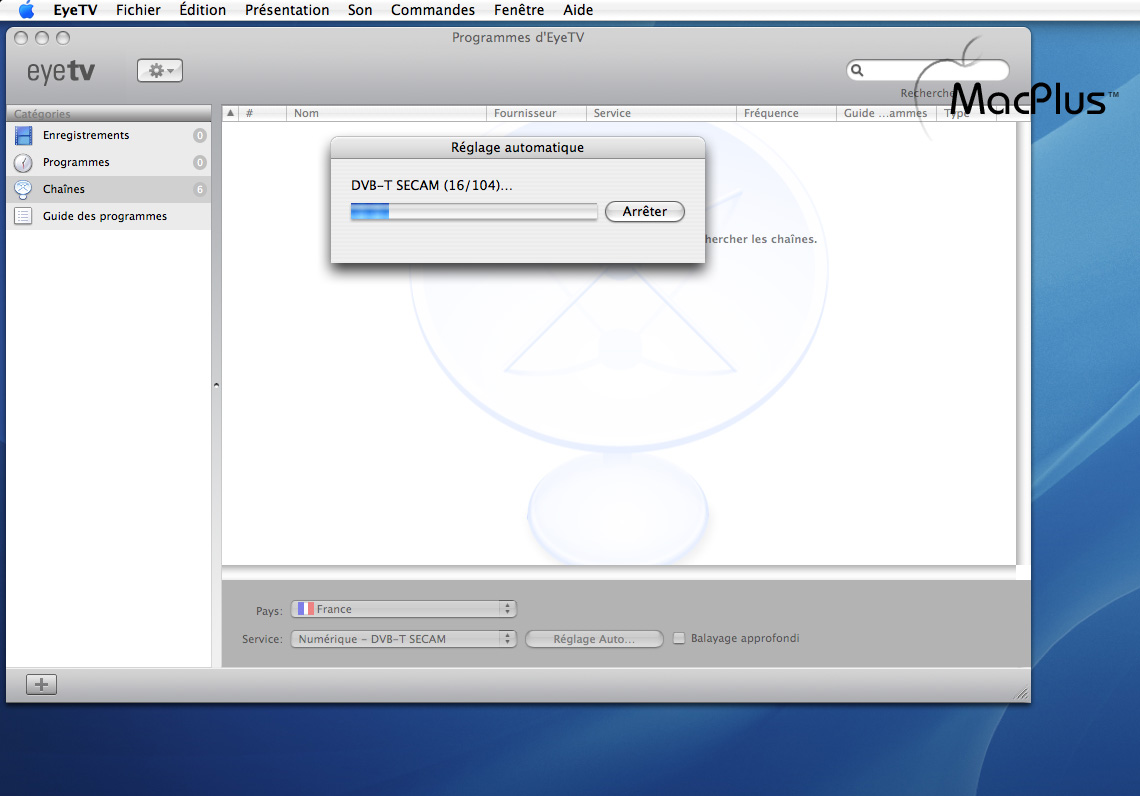Open Guide des programmes category
The image size is (1140, 796).
coord(109,216)
